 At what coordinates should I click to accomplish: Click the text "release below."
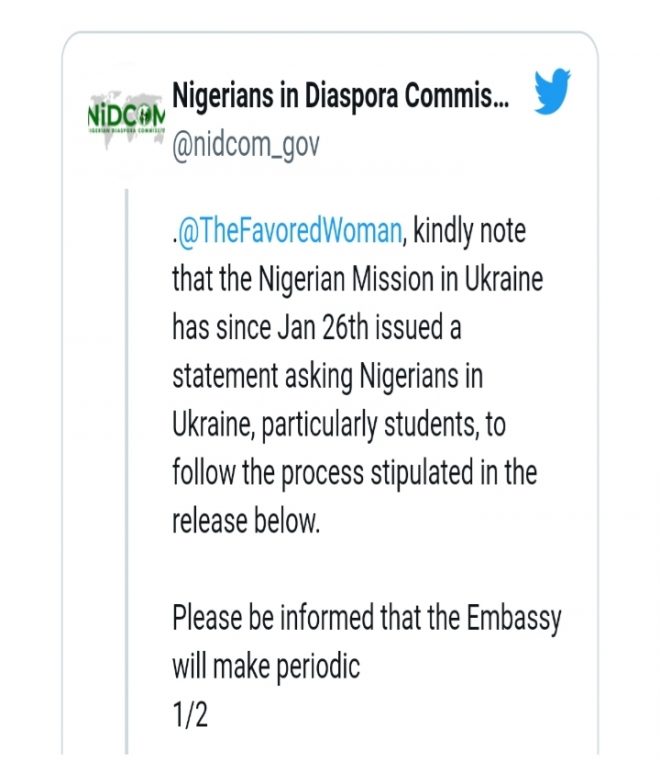click(246, 521)
